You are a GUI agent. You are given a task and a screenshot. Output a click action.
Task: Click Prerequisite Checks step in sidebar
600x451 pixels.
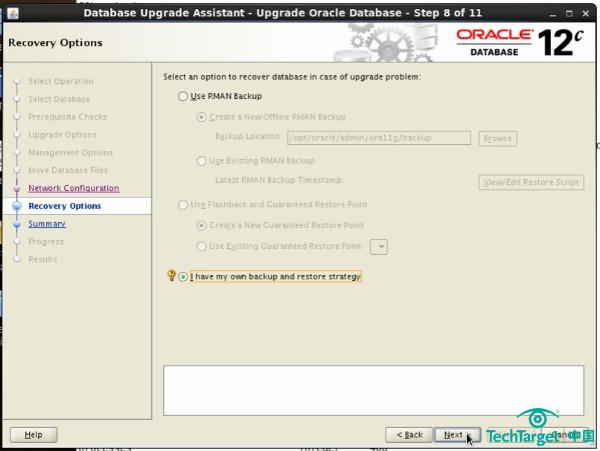click(x=67, y=117)
